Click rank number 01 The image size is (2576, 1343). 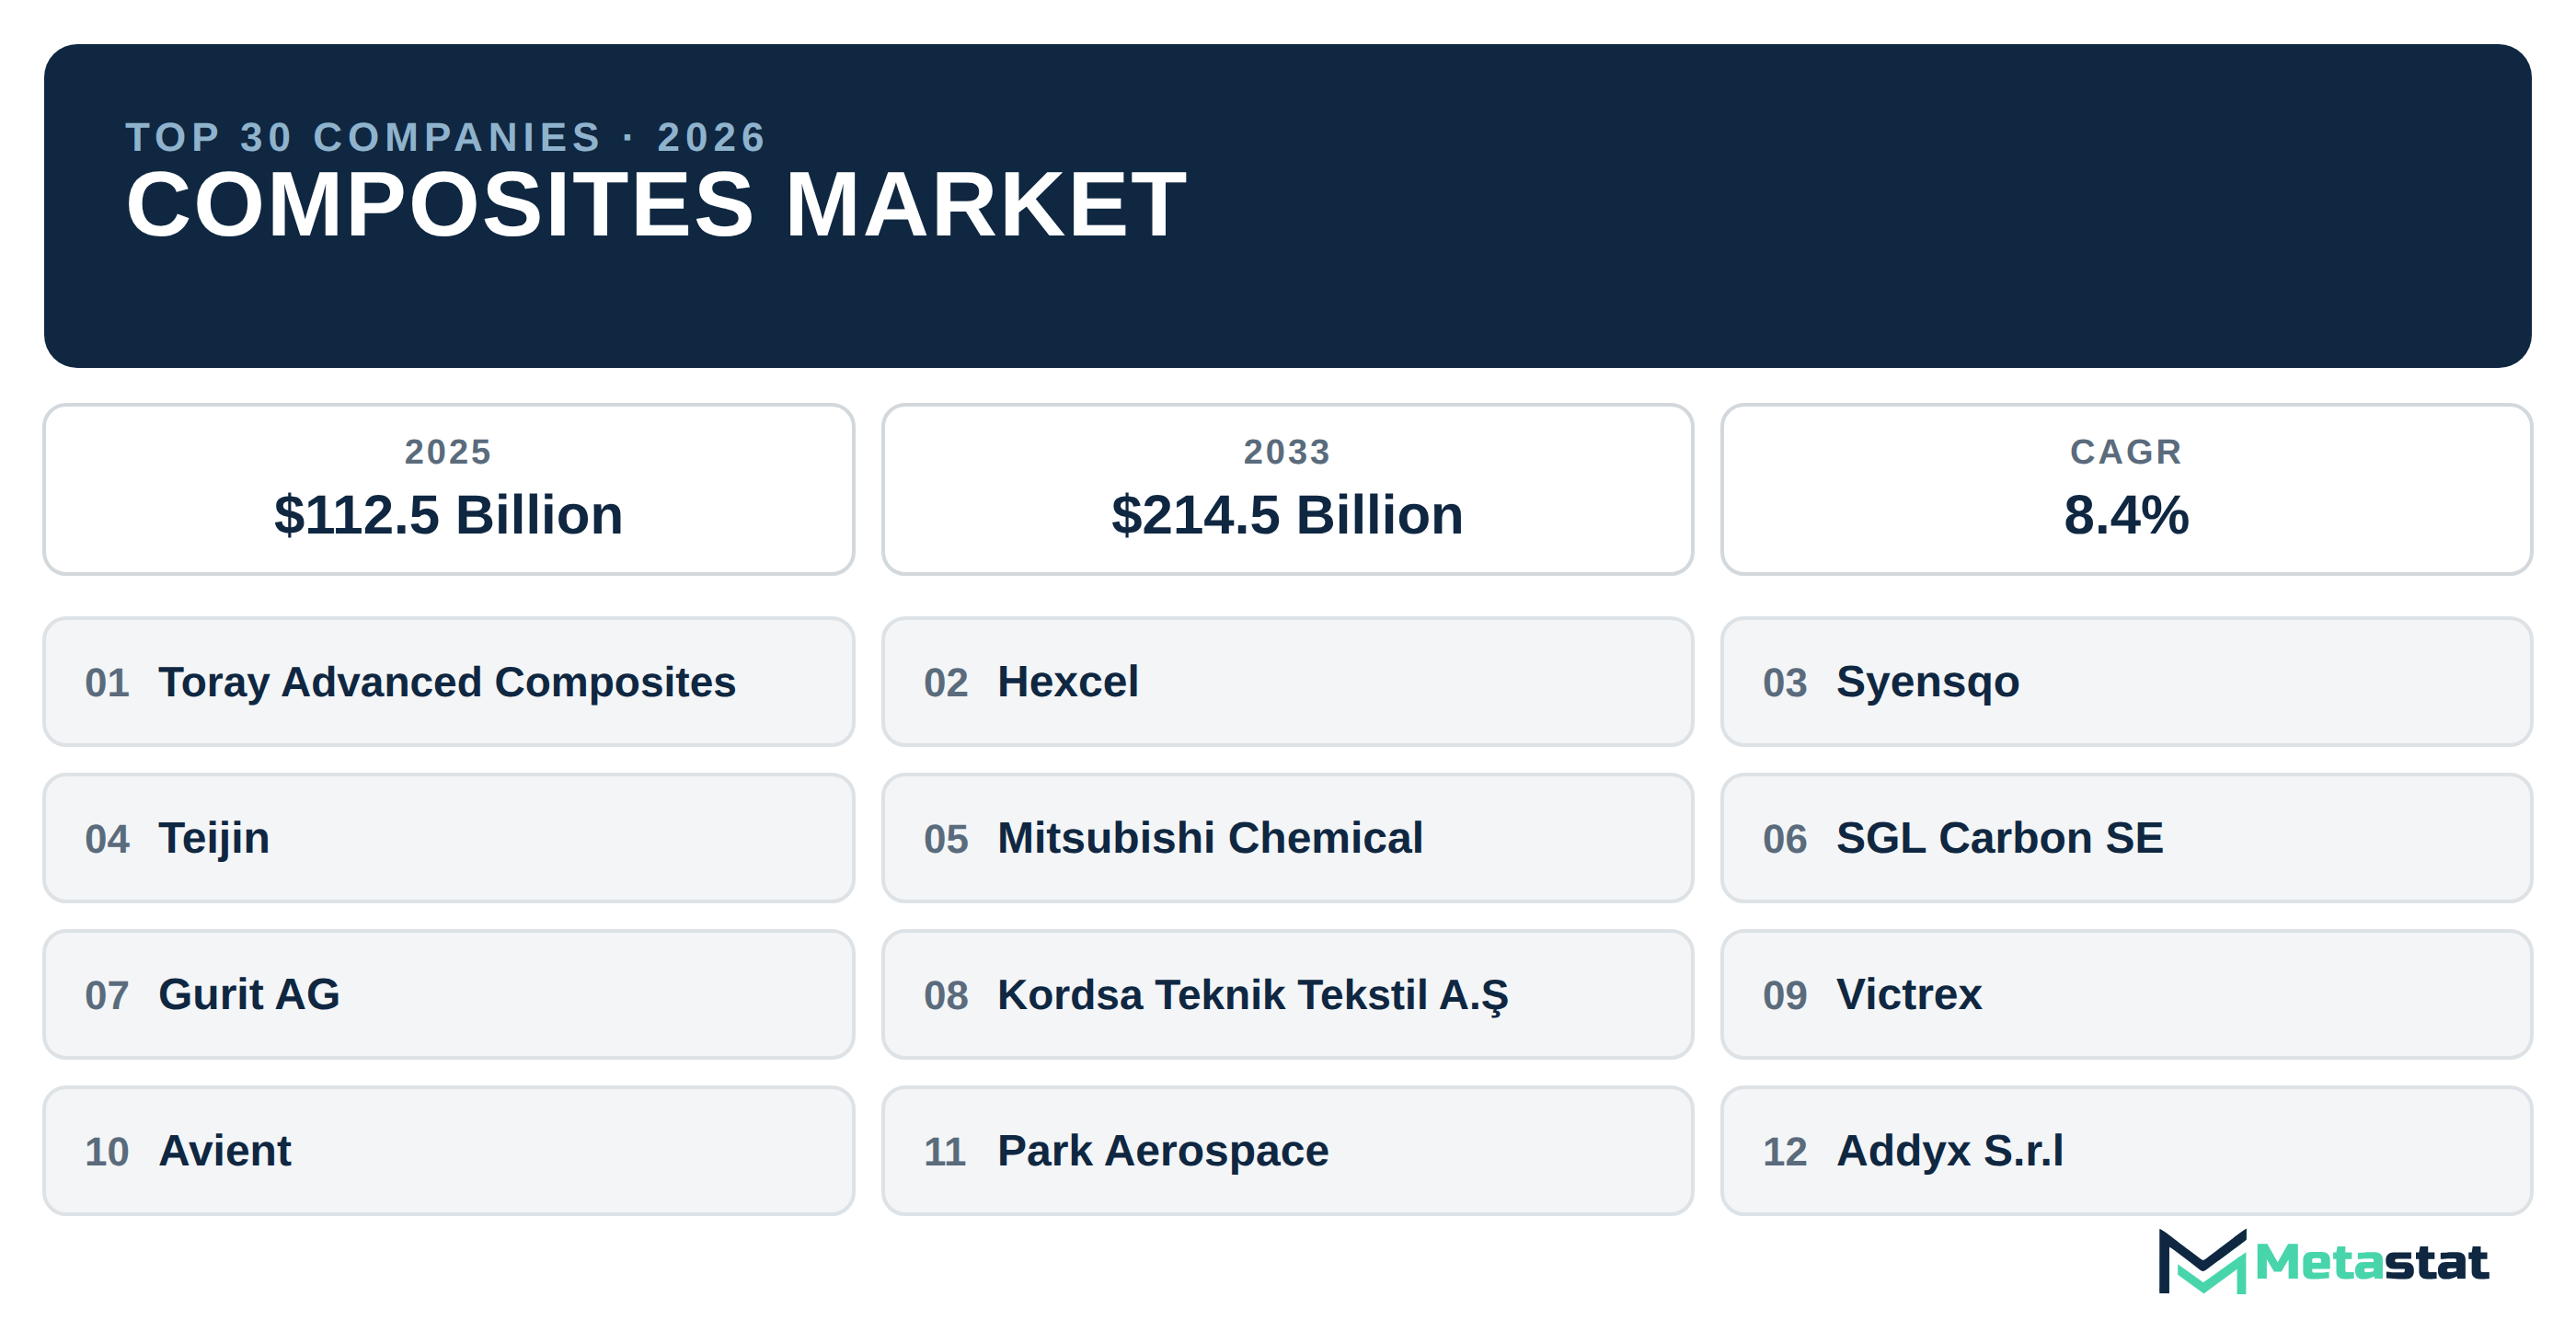pos(107,683)
